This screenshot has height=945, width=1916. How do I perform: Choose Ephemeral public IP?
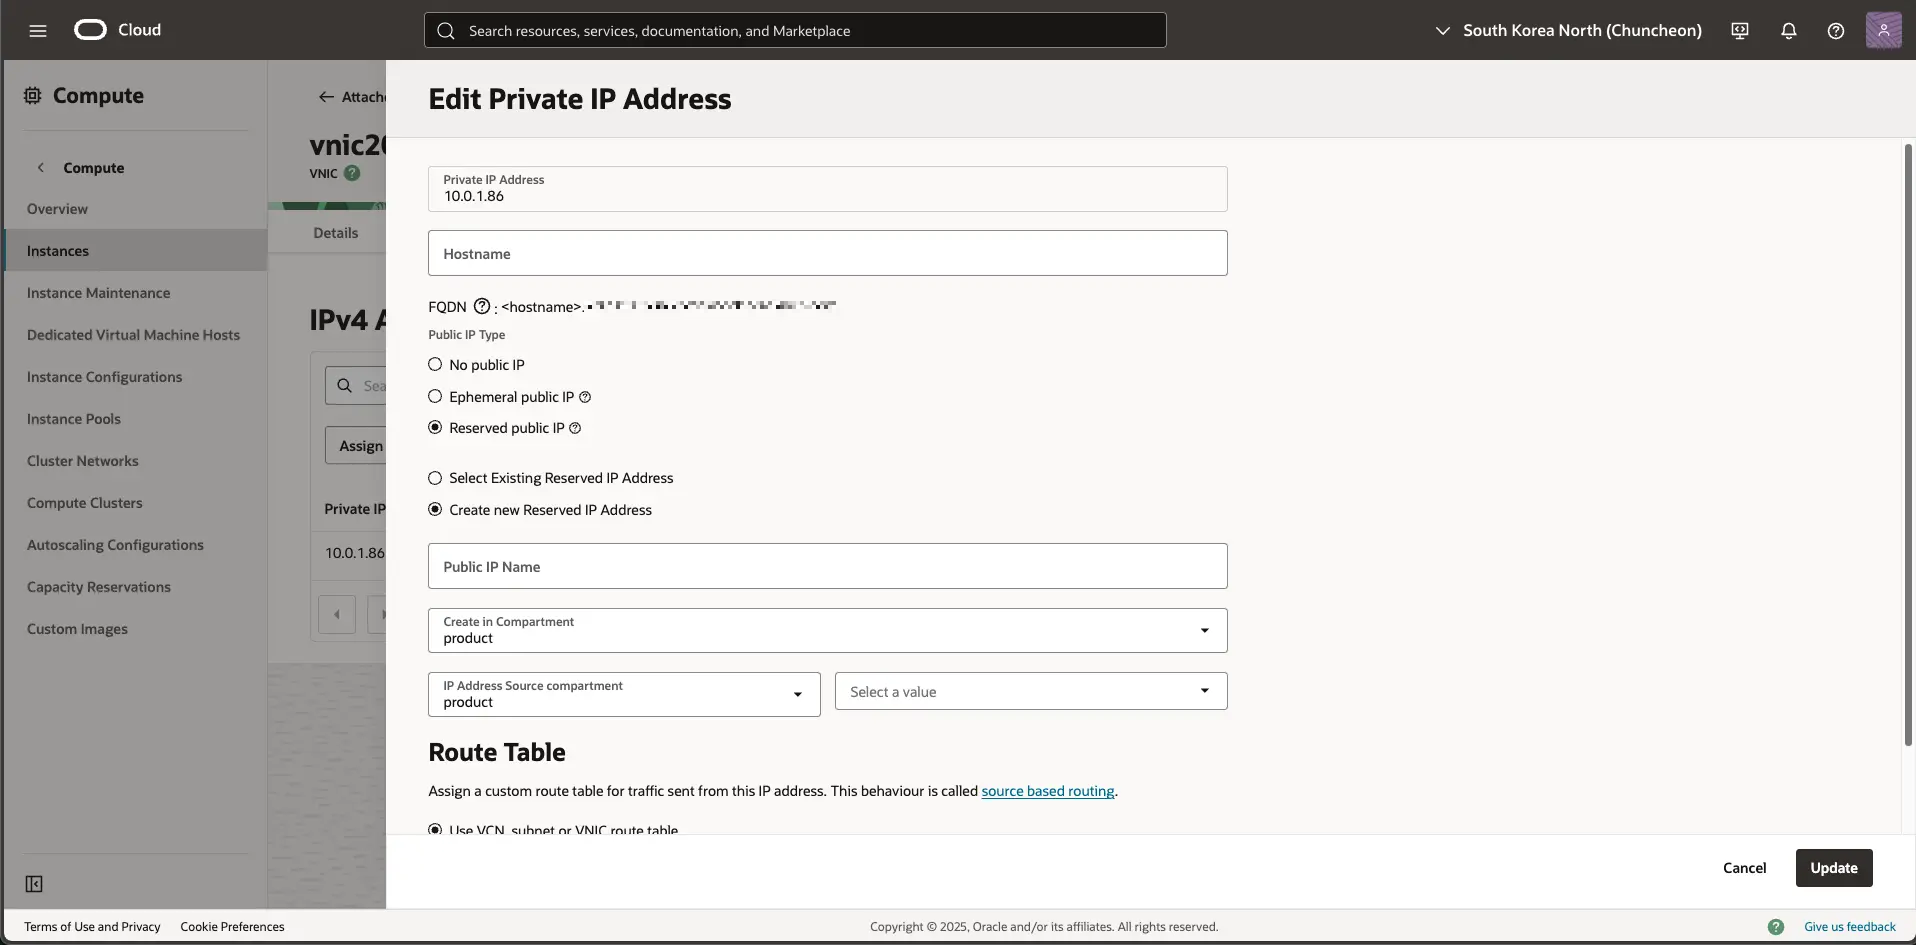[x=435, y=397]
